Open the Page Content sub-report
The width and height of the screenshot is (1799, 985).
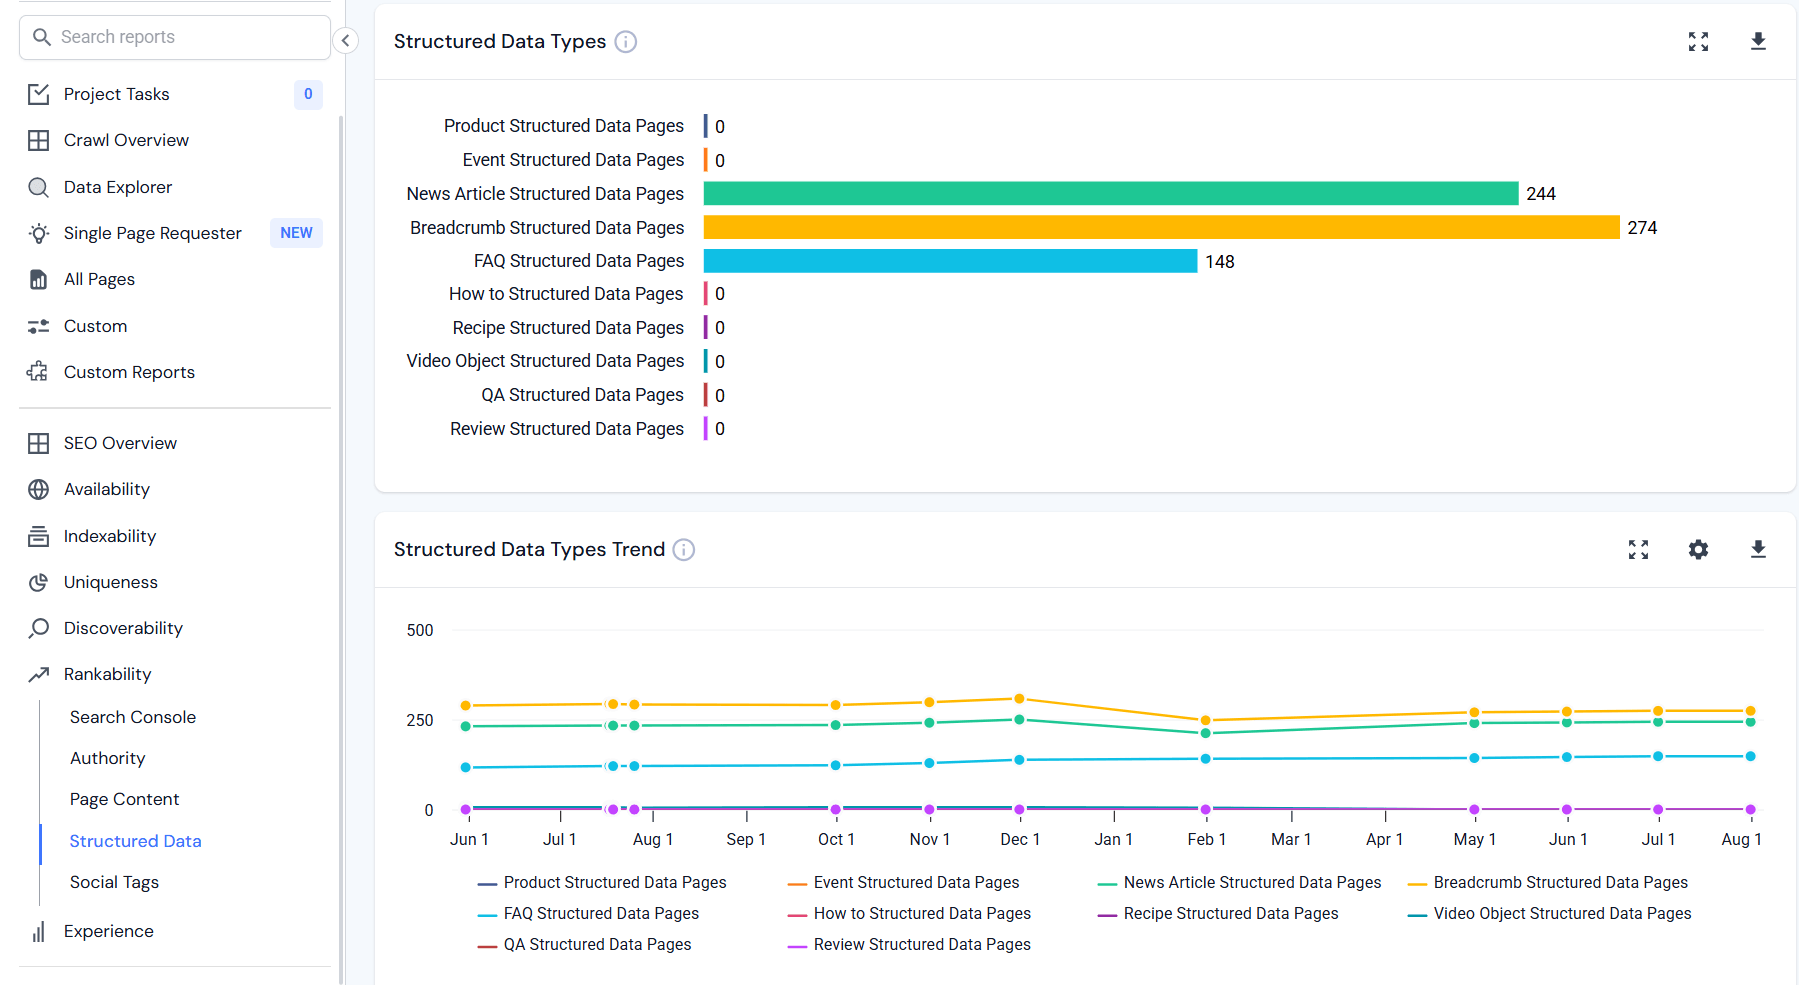124,799
